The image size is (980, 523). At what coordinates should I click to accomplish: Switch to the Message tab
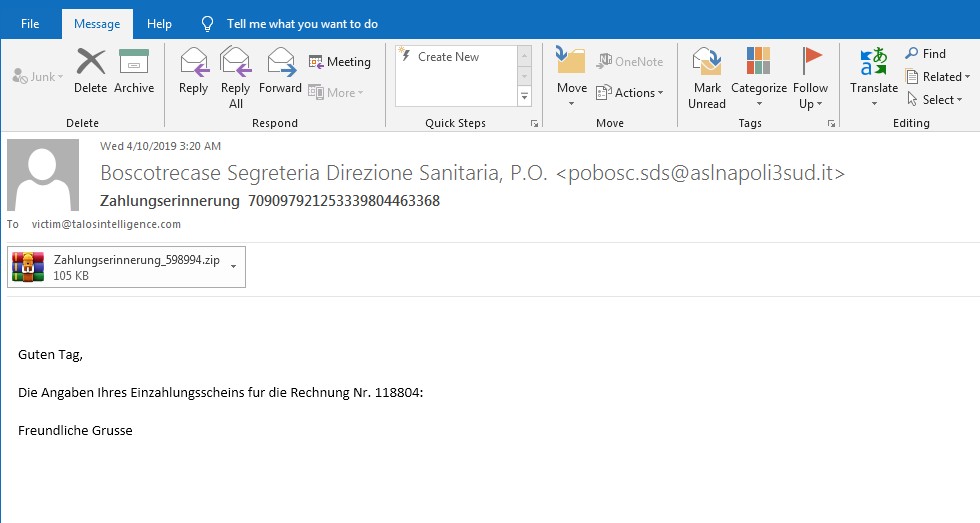[97, 24]
